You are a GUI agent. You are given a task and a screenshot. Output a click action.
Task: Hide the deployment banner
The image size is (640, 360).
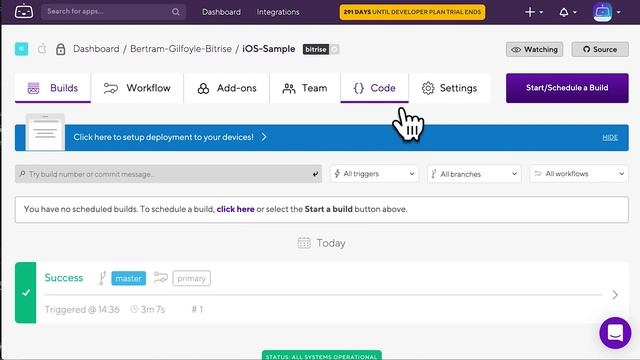point(610,138)
